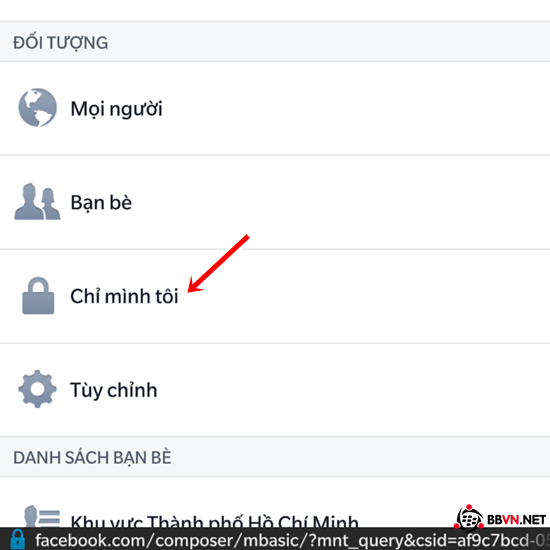Click the red arrow annotation
The width and height of the screenshot is (550, 550).
(218, 263)
